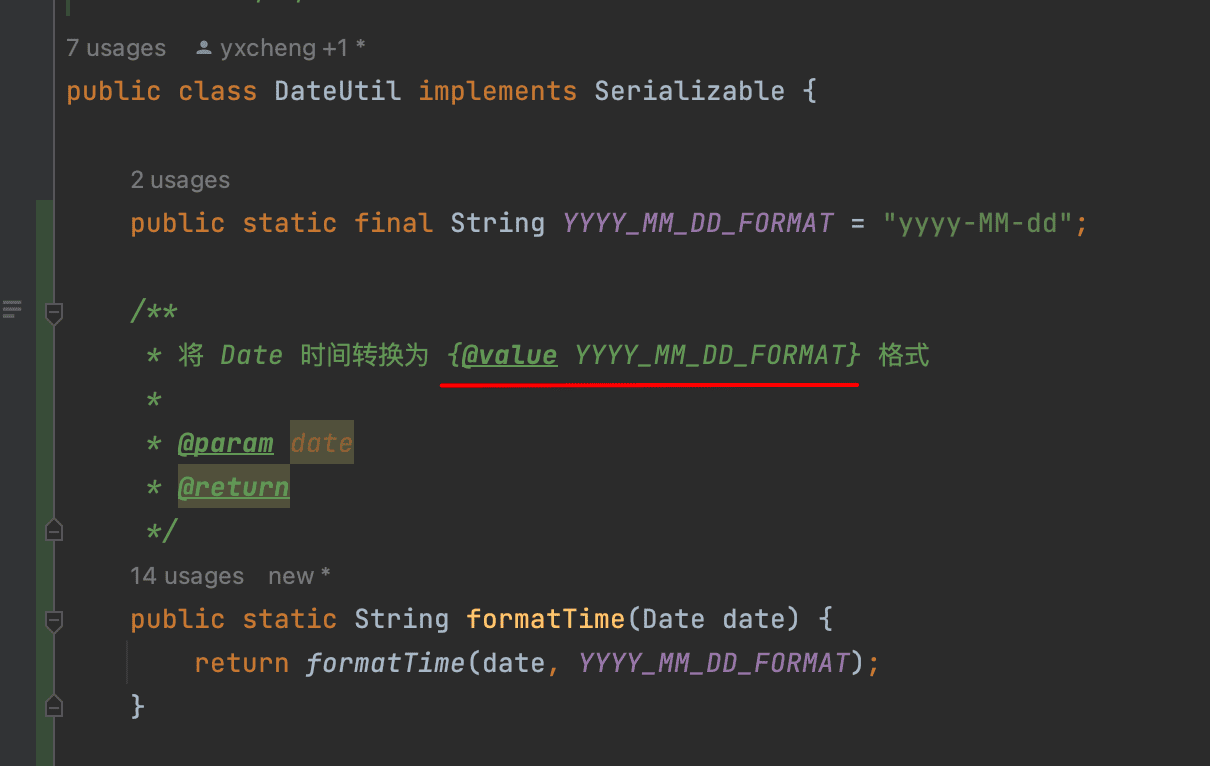Click the Serializable interface name

pos(689,91)
